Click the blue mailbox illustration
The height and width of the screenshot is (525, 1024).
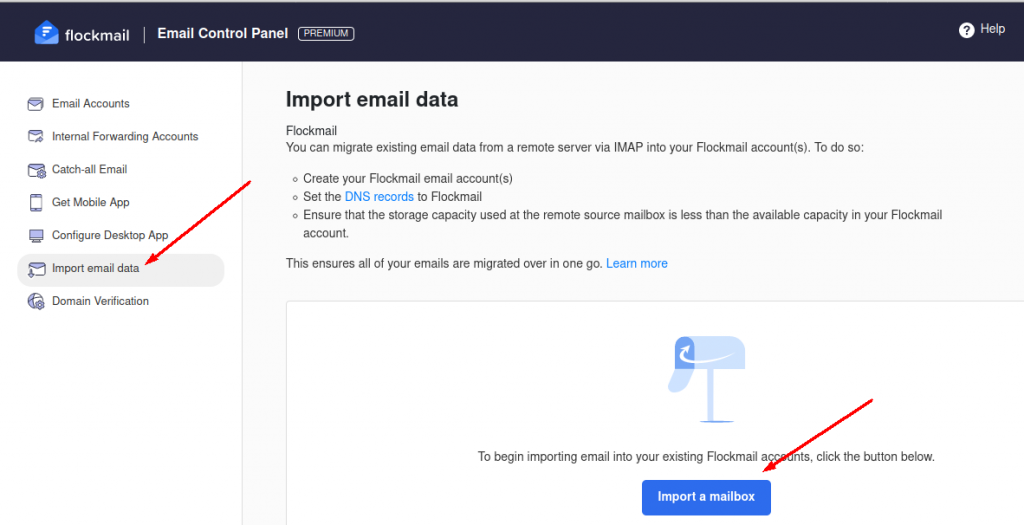coord(707,379)
